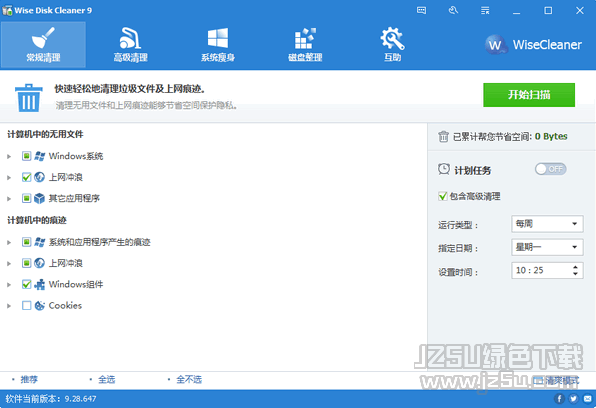Open the Facebook icon in status bar

point(559,398)
